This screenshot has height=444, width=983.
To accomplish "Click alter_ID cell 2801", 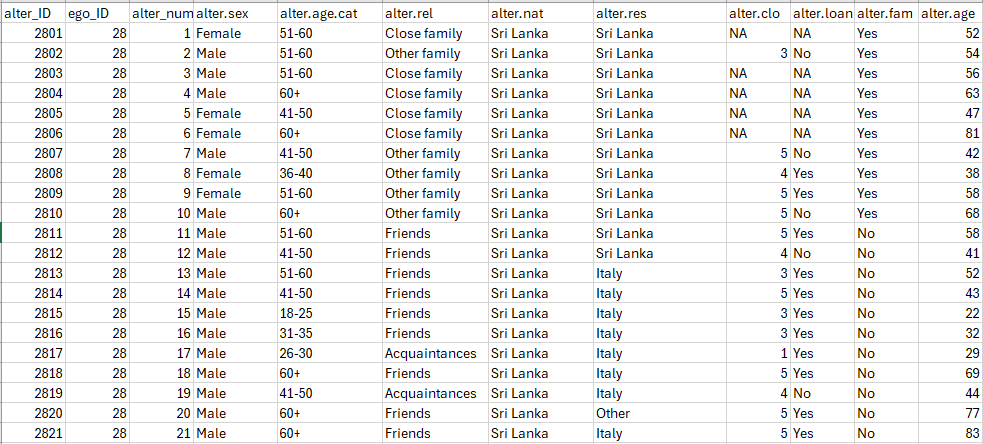I will (32, 33).
